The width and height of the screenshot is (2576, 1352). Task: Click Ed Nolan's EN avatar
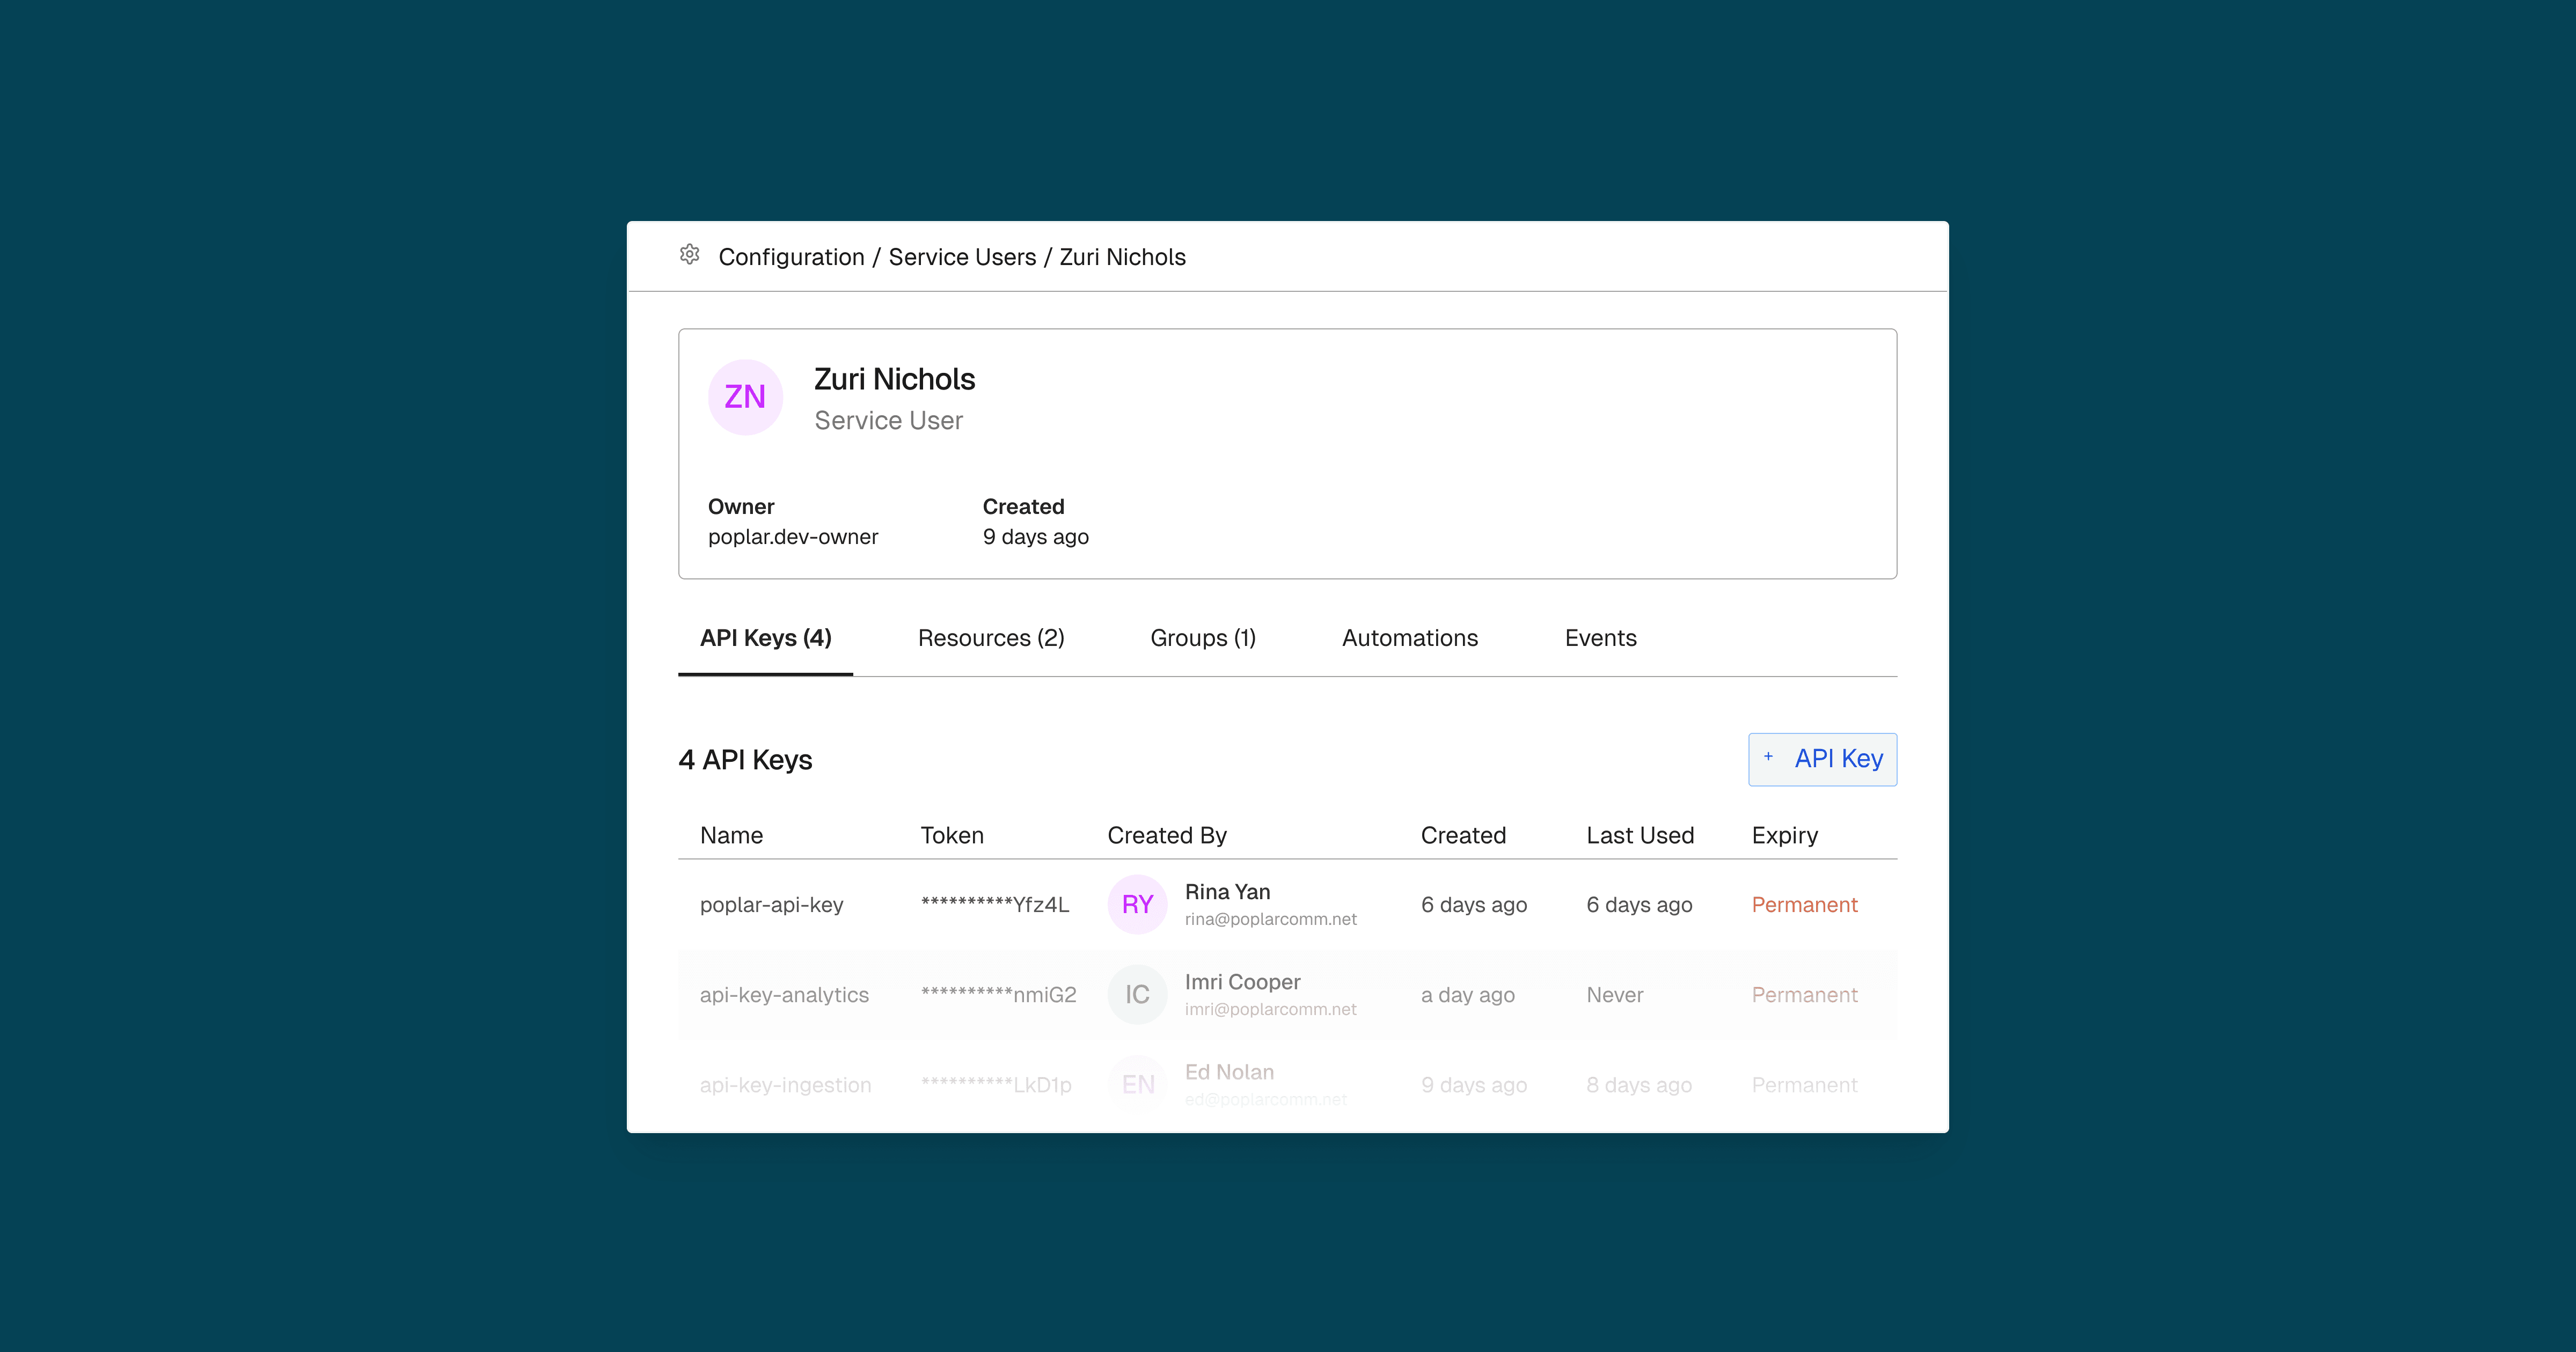pos(1137,1085)
